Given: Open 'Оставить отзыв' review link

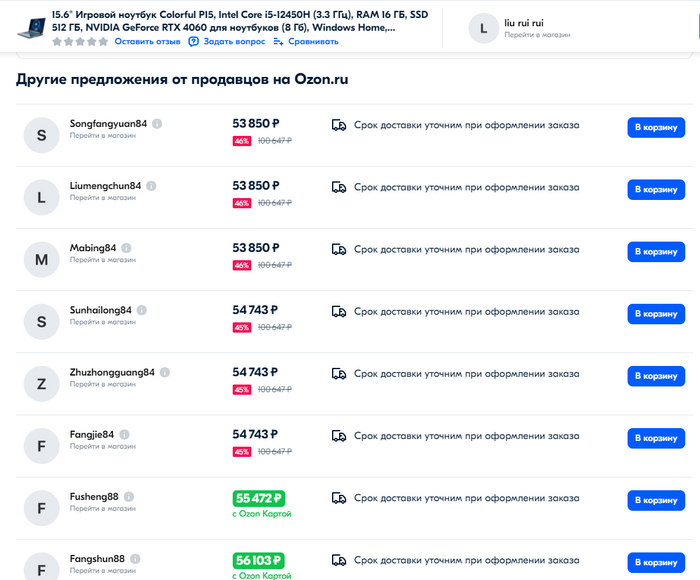Looking at the screenshot, I should [147, 42].
